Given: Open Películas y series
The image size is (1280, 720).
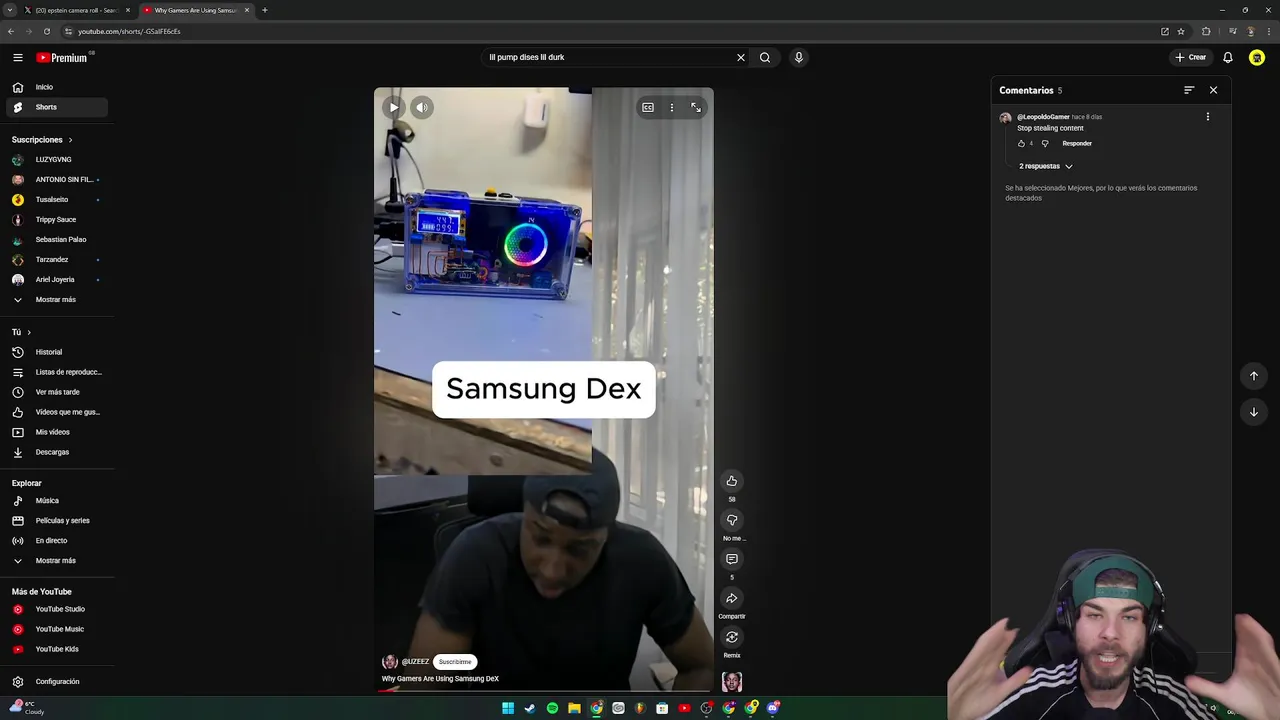Looking at the screenshot, I should [57, 521].
